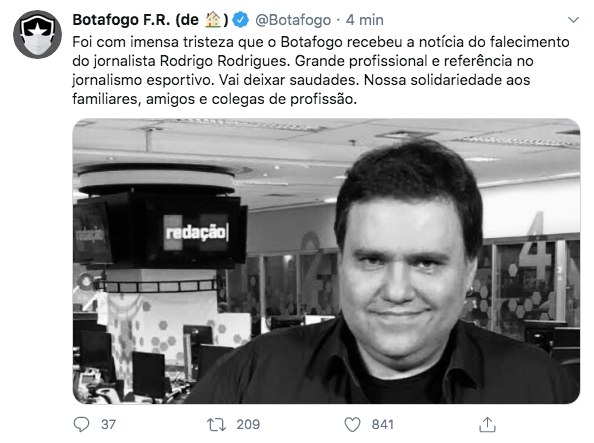
Task: Open the @Botafogo handle link
Action: coord(293,20)
